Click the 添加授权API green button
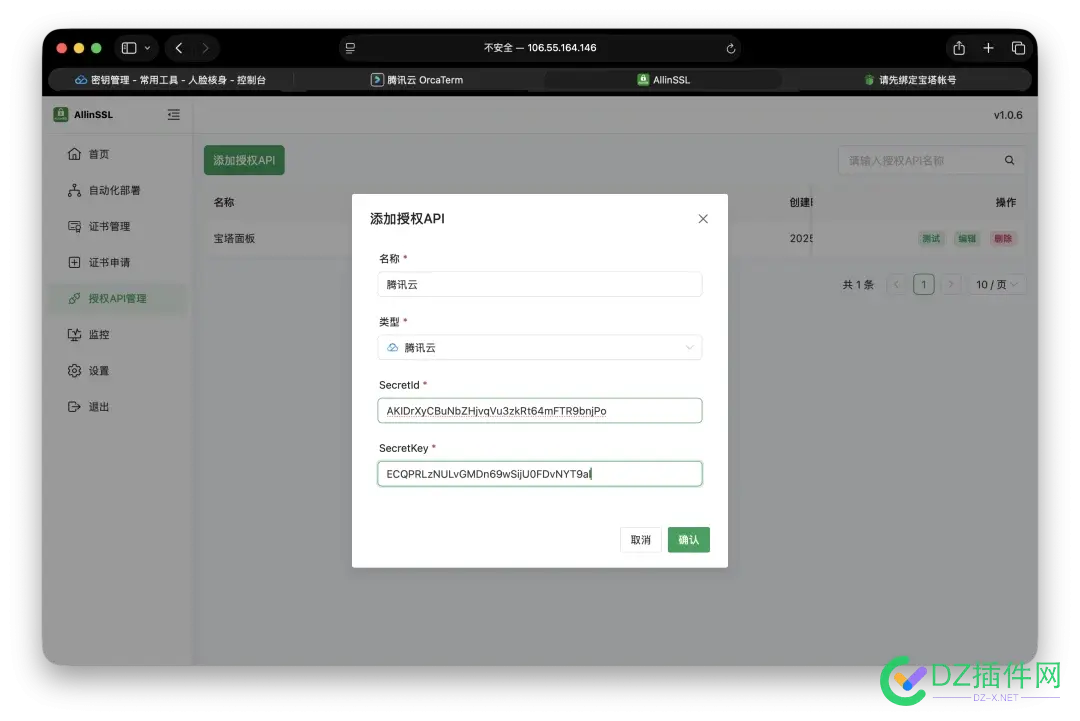Image resolution: width=1080 pixels, height=721 pixels. (x=244, y=160)
